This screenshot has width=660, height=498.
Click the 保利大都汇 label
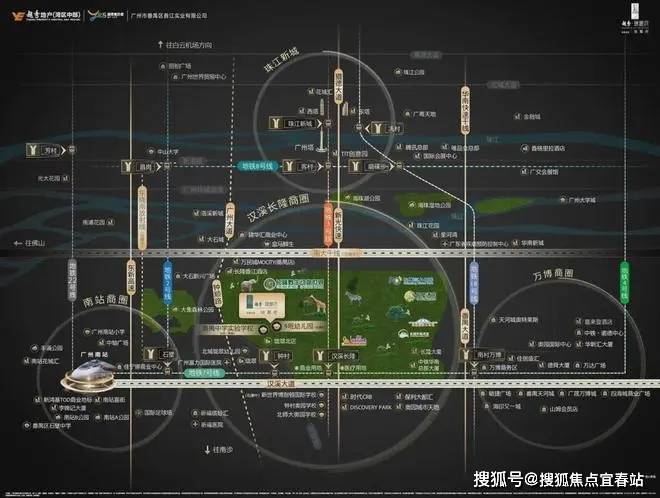[x=419, y=397]
